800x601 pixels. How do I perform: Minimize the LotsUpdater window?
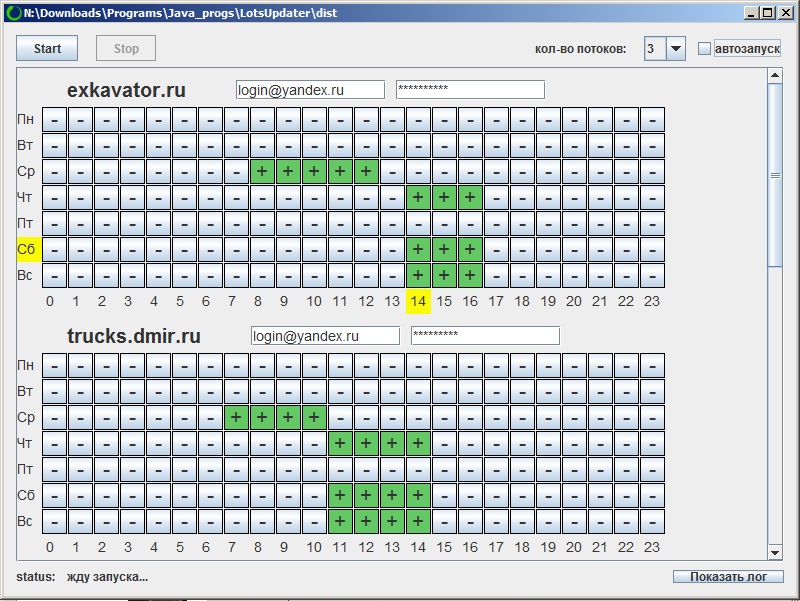pos(751,13)
